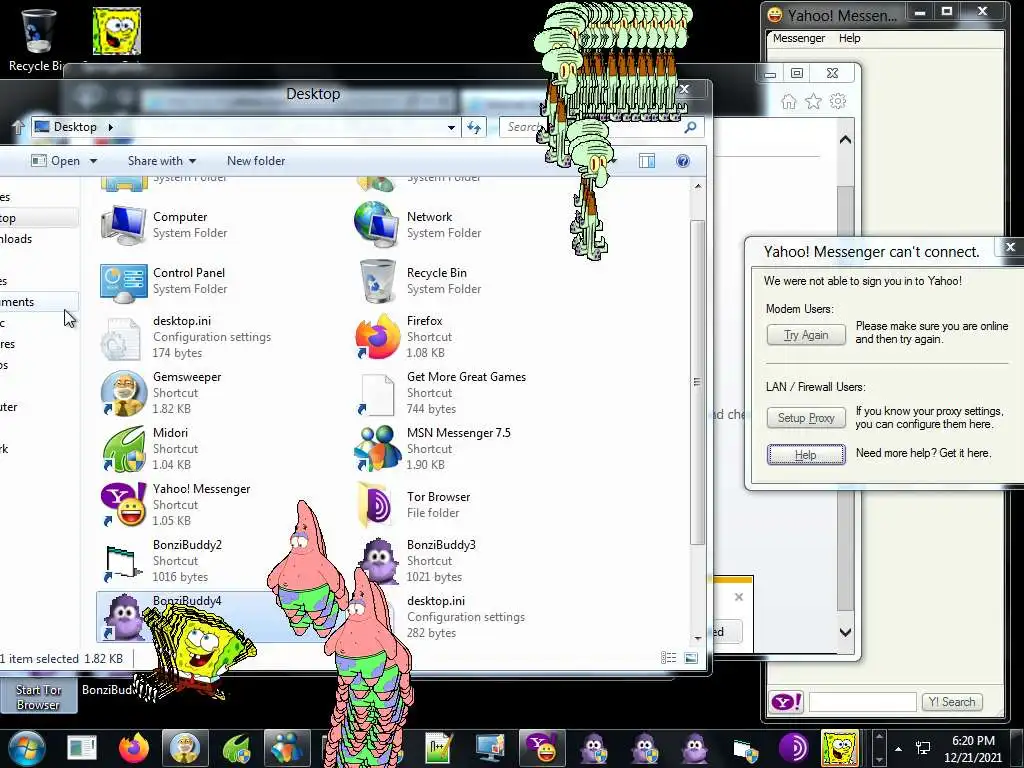
Task: Click the Explorer search field
Action: click(602, 127)
